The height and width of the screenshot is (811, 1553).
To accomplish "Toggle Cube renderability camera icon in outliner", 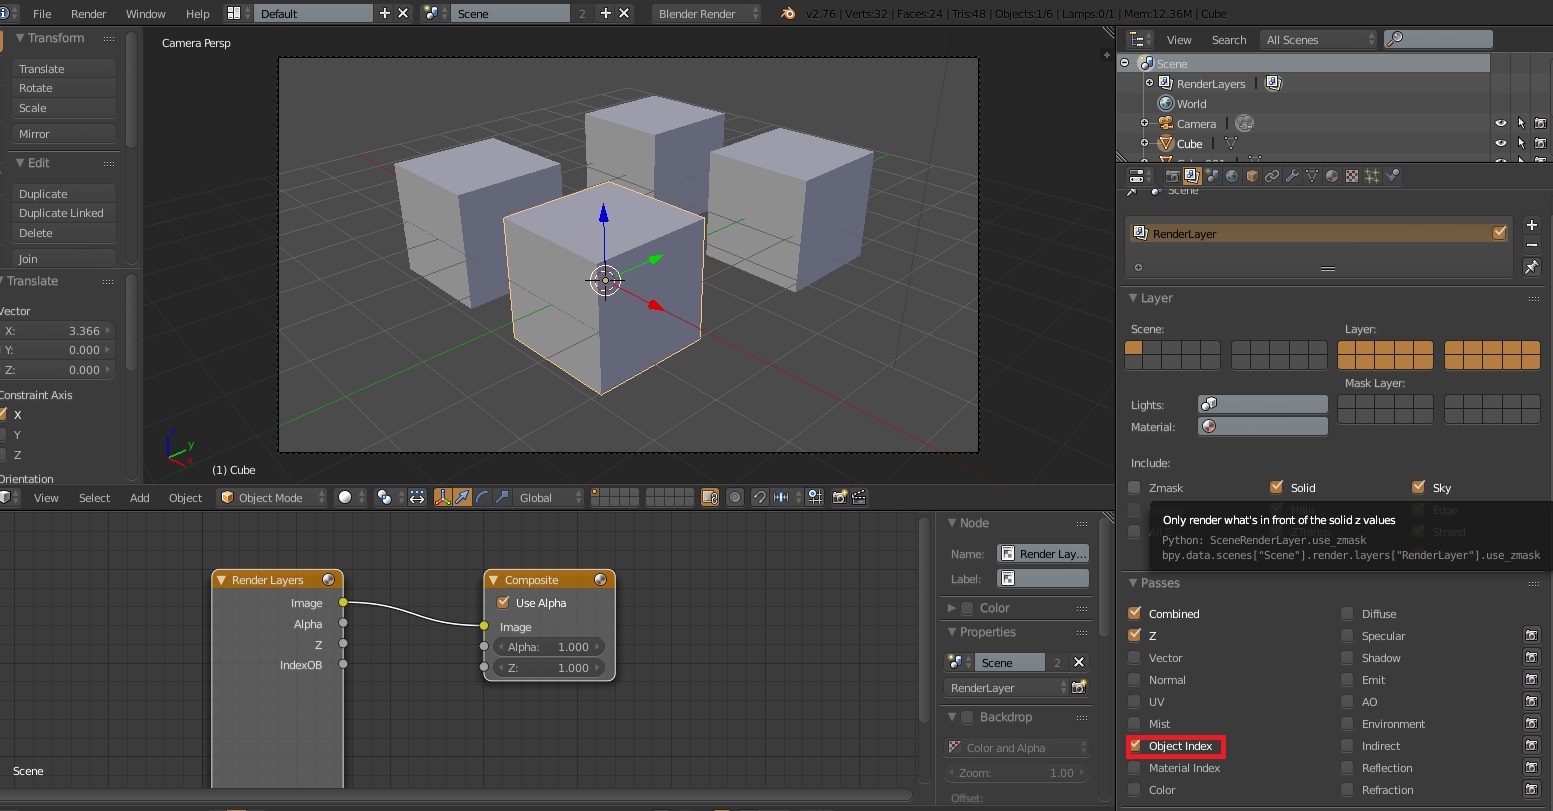I will [1540, 143].
